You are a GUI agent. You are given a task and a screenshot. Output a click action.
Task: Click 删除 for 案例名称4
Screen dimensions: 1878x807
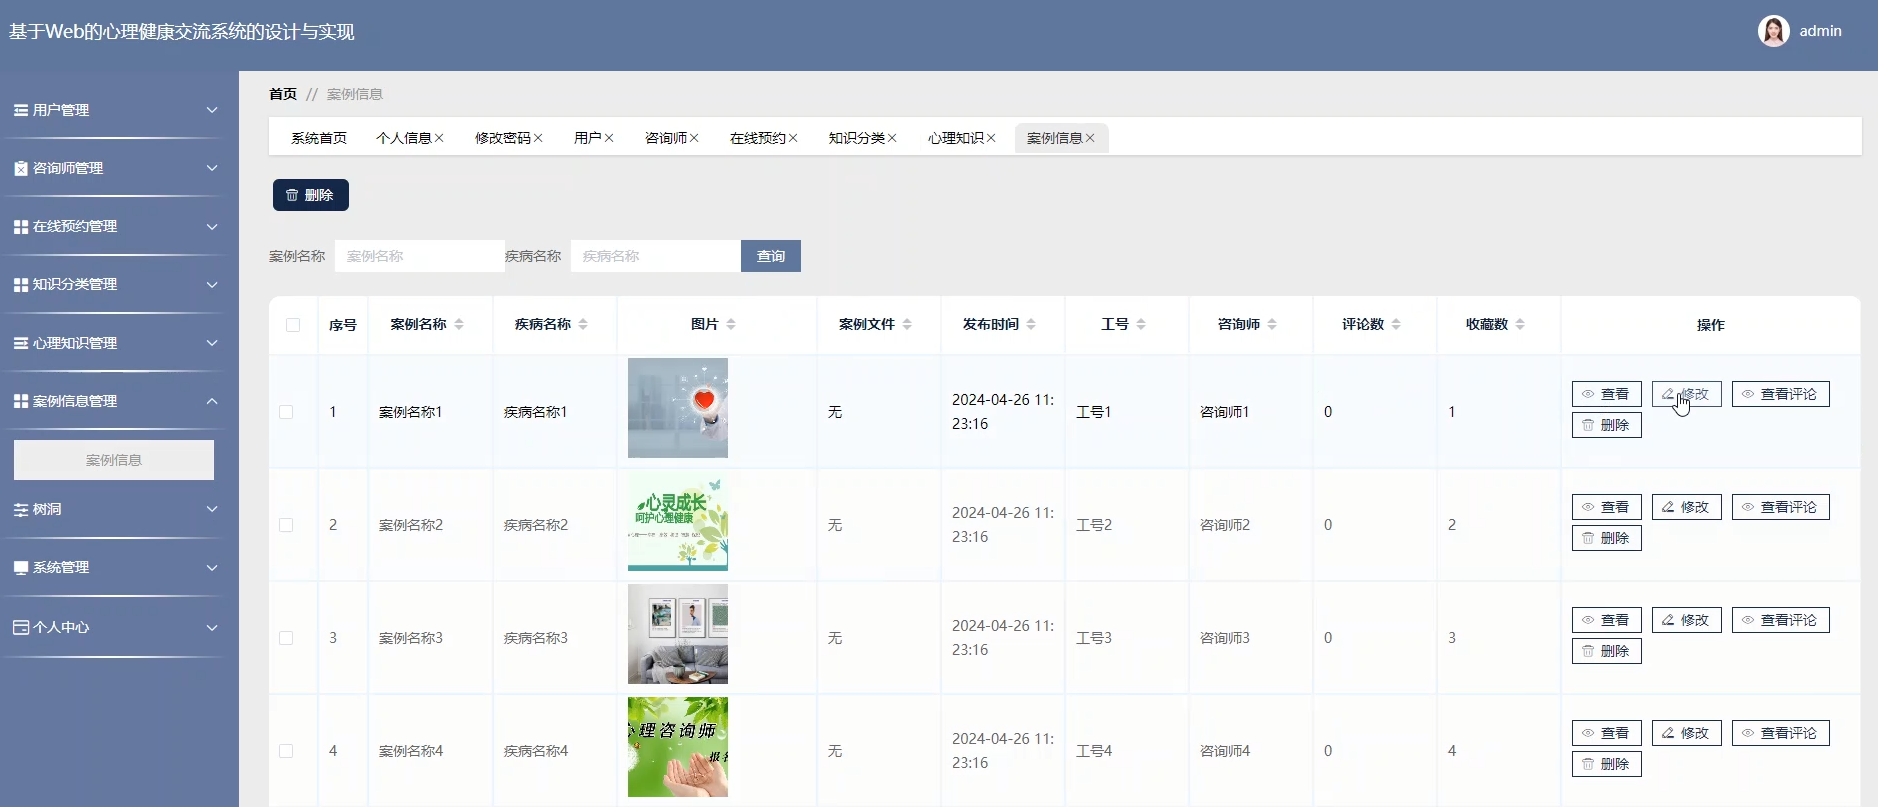[x=1607, y=764]
